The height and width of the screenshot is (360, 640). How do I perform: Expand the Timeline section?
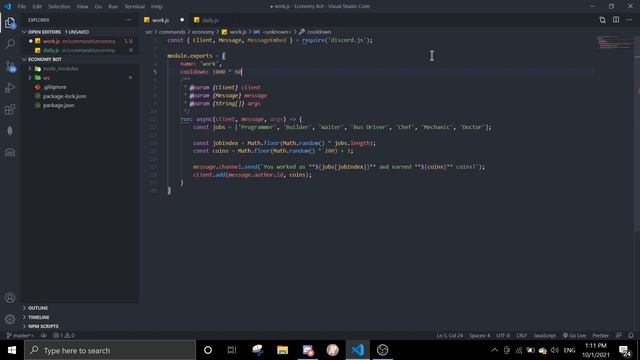(x=39, y=317)
